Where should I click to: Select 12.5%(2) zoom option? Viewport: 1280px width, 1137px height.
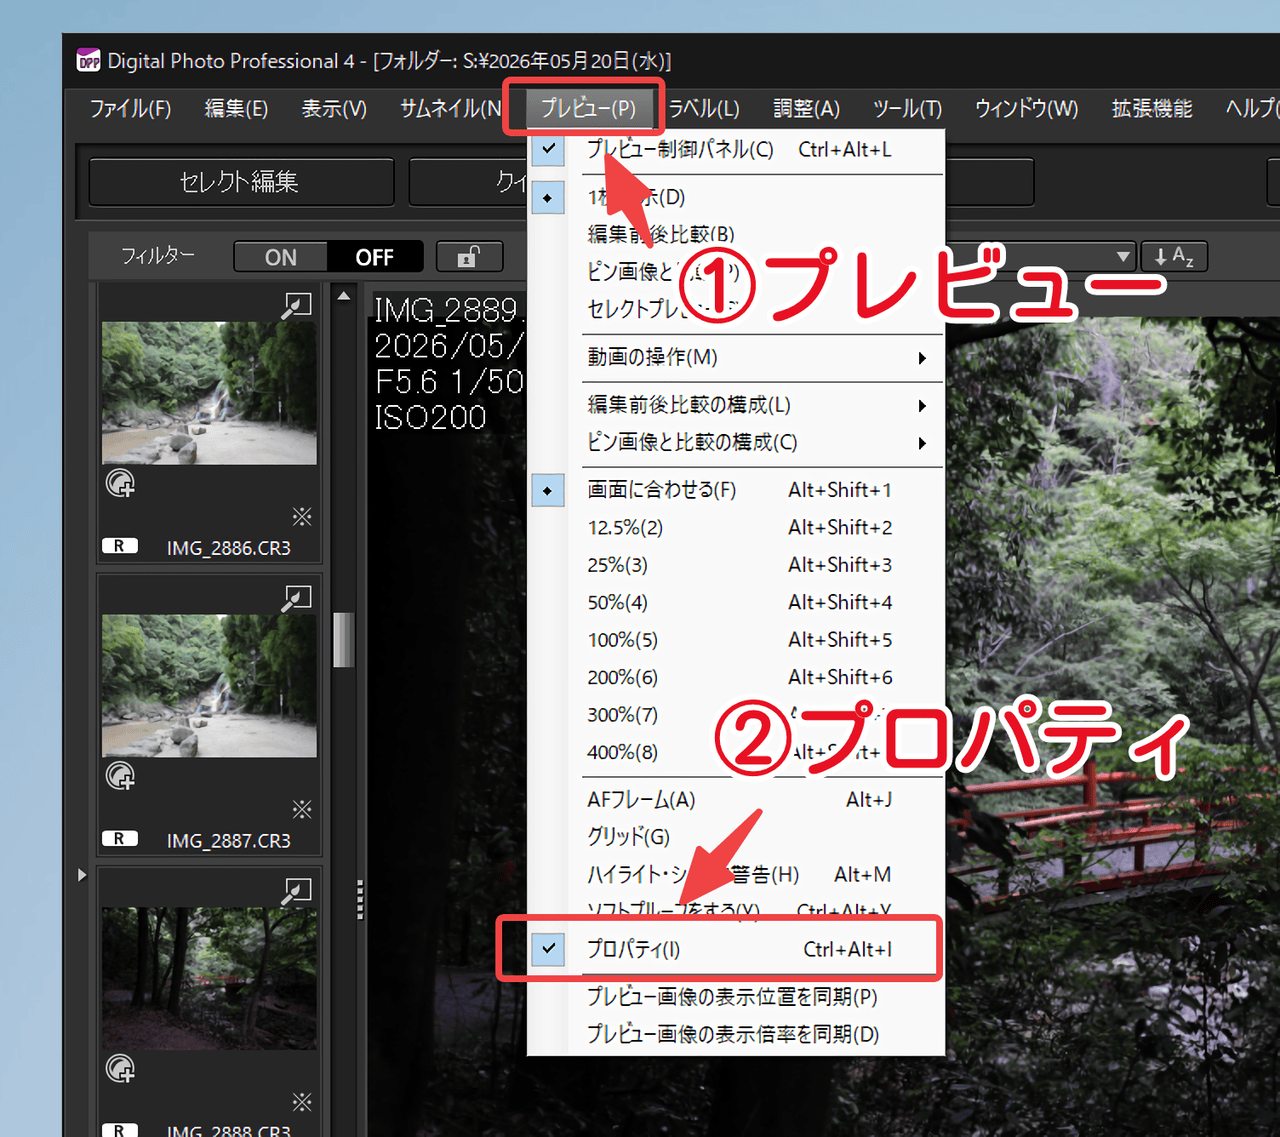tap(736, 528)
